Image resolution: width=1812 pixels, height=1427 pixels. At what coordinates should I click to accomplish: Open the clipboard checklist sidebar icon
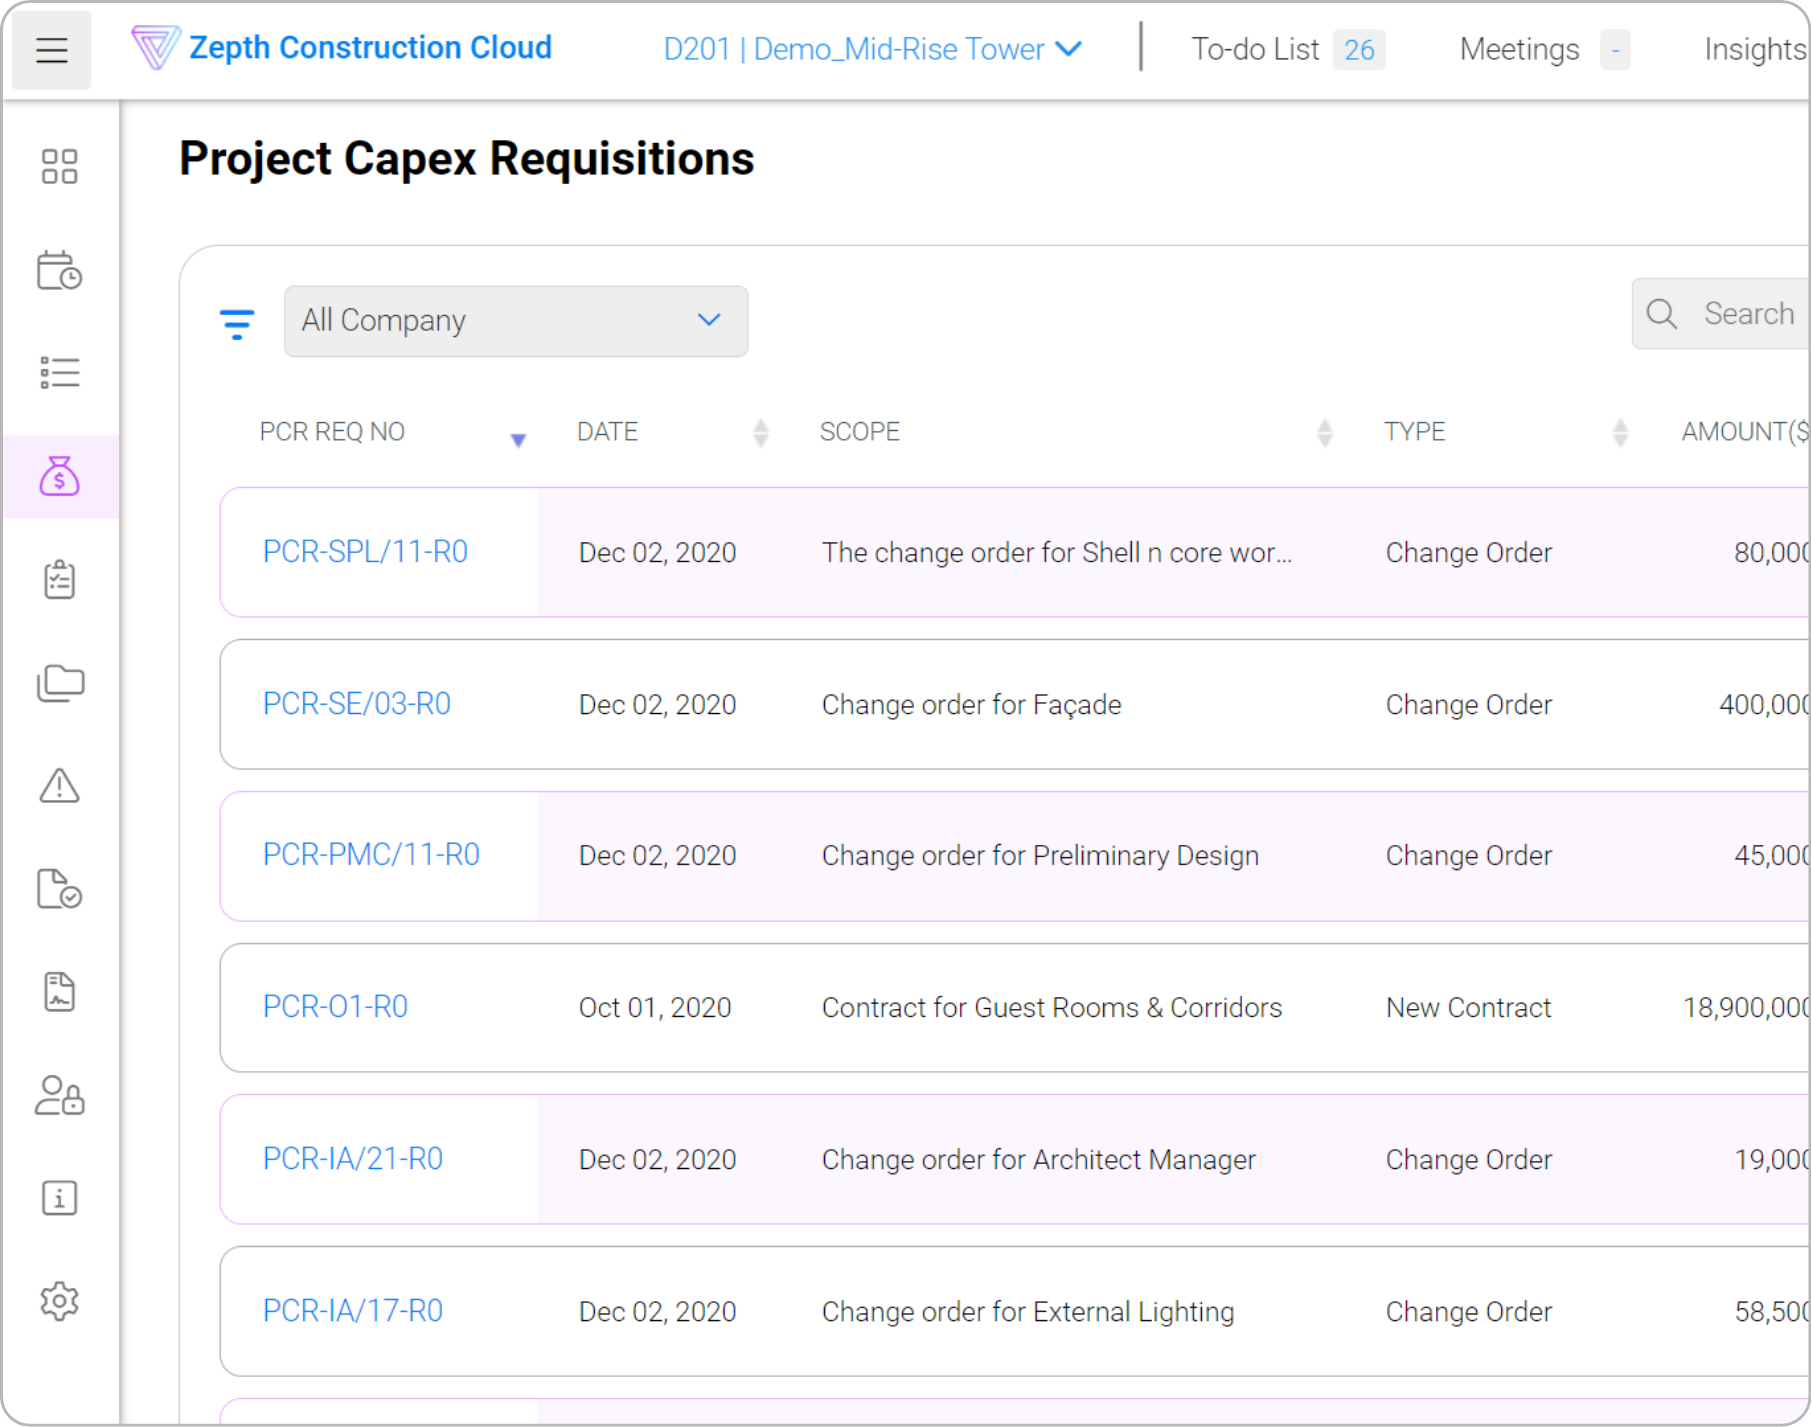click(59, 580)
